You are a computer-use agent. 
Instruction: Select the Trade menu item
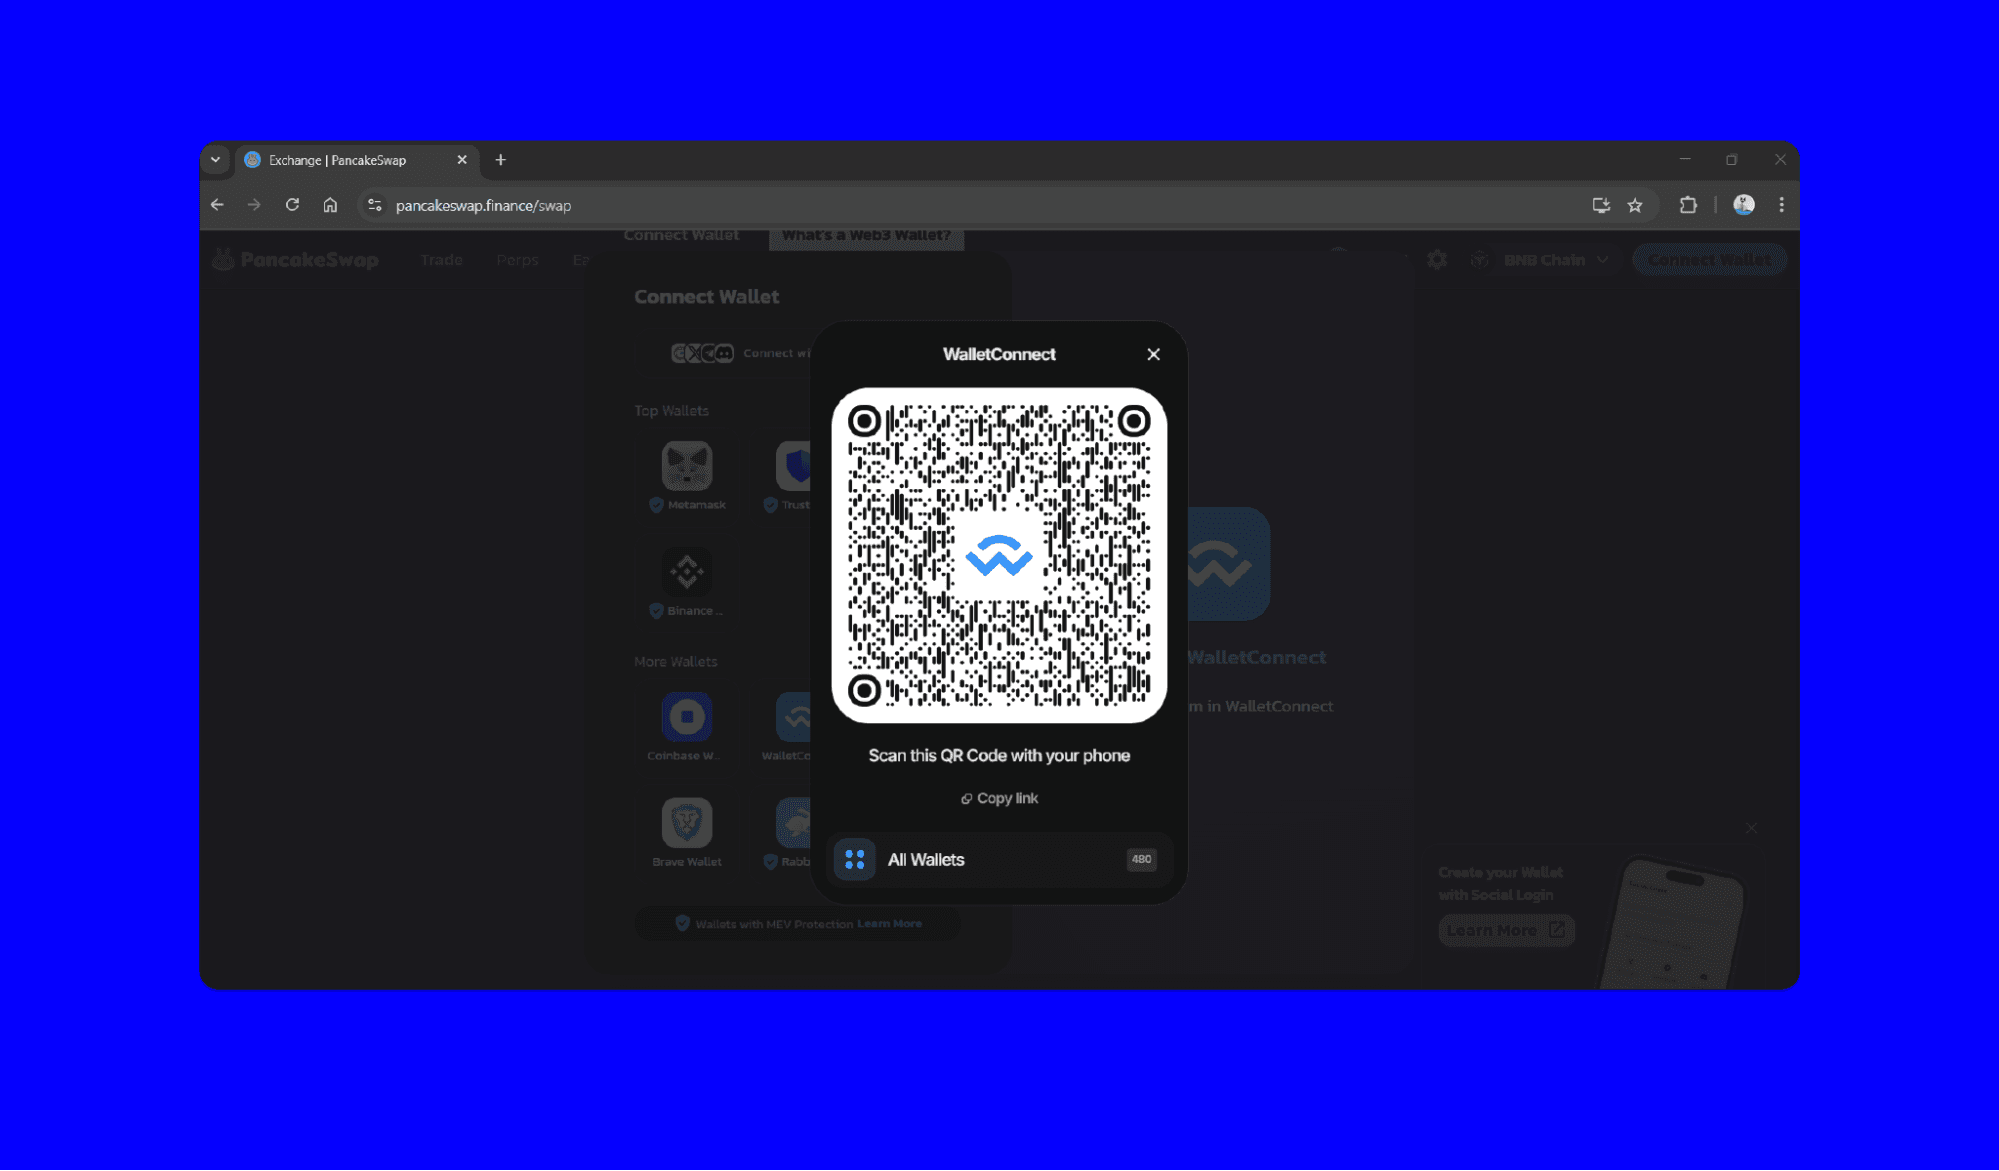point(440,259)
